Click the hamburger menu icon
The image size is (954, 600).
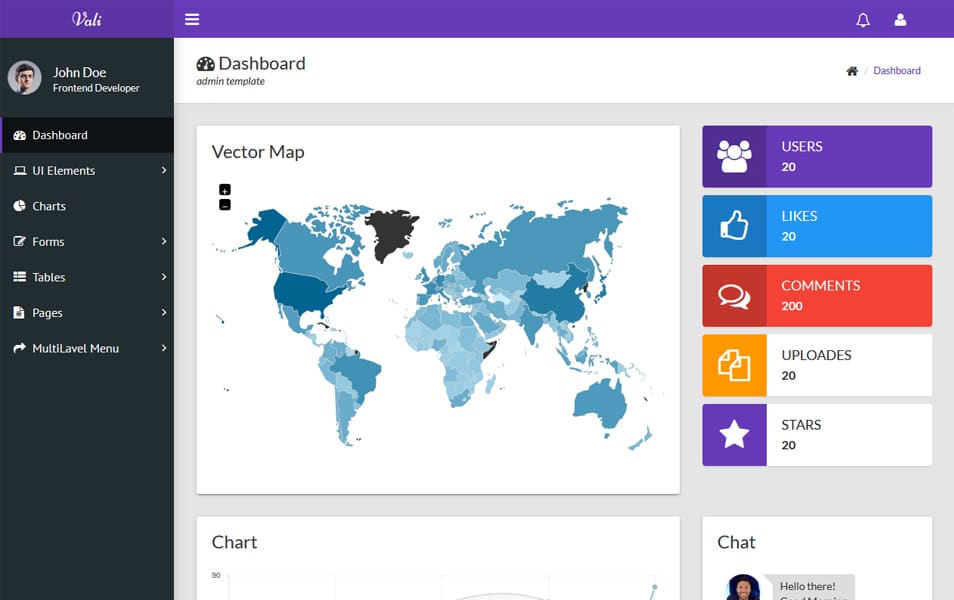point(191,19)
